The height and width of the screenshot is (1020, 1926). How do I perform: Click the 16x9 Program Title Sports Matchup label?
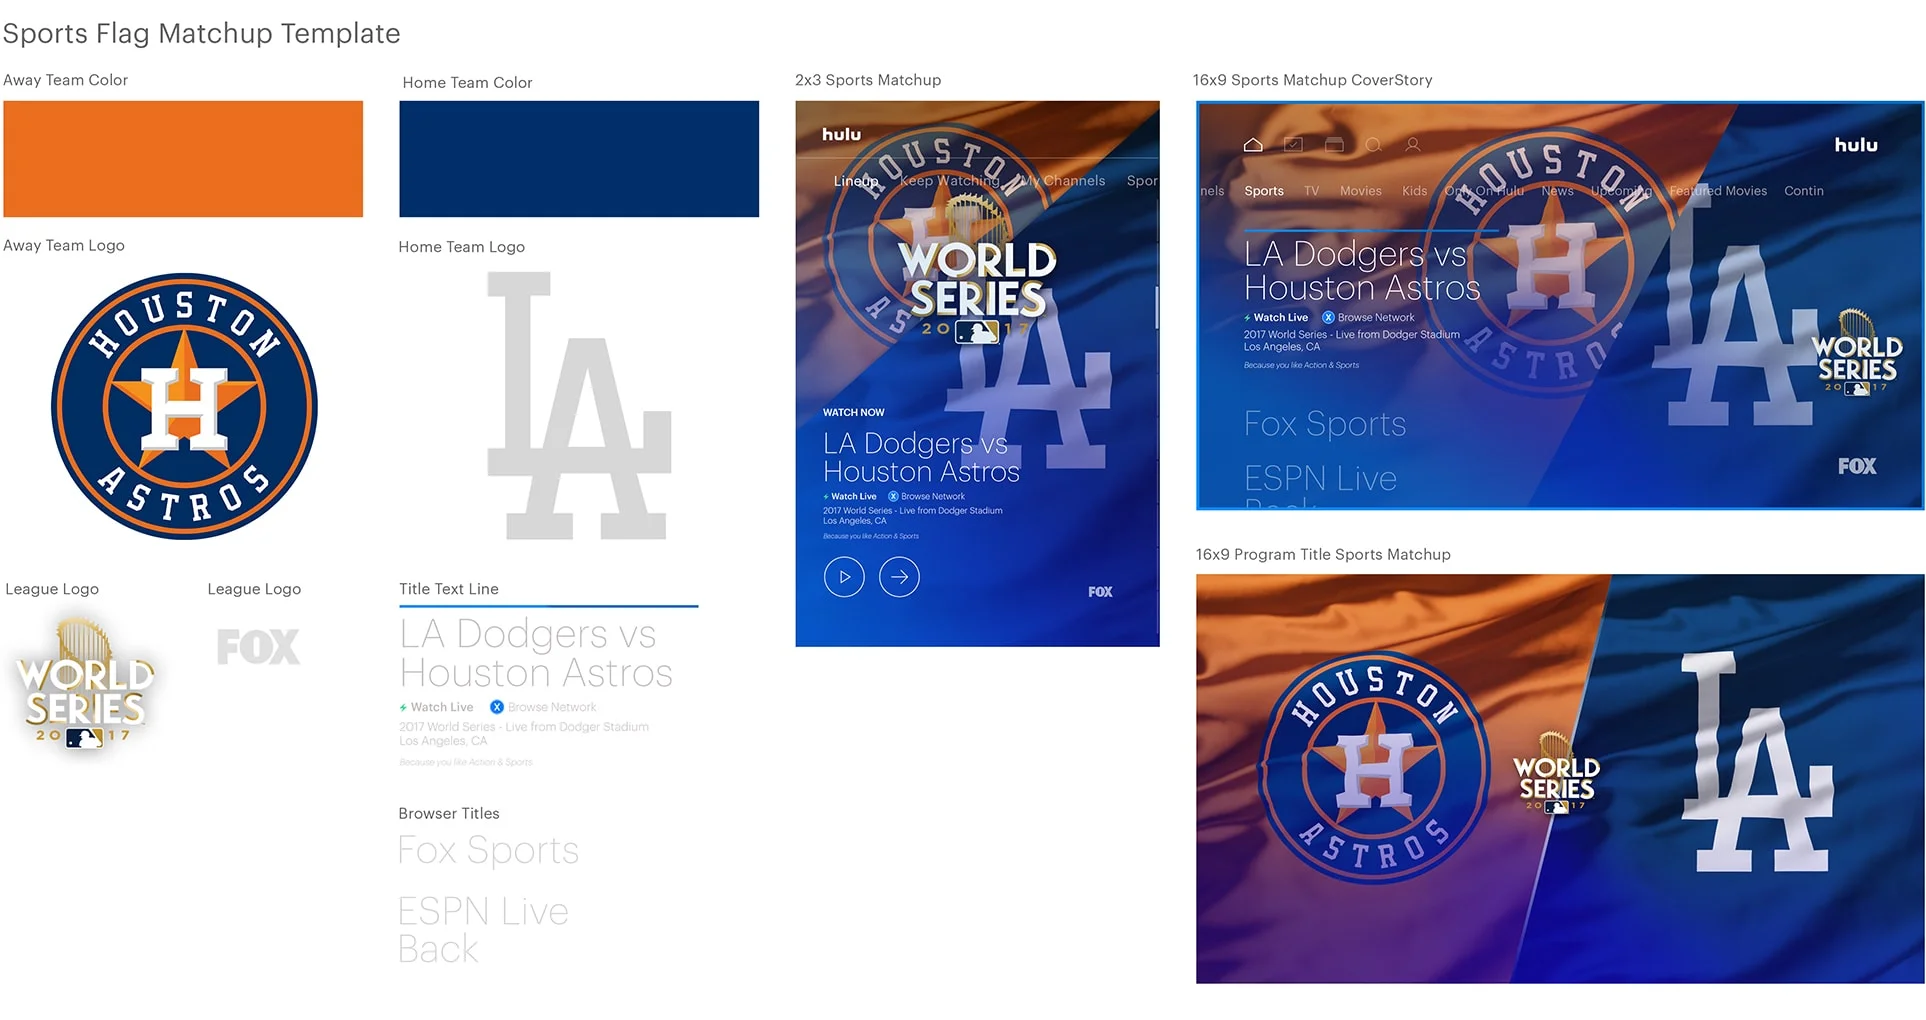pyautogui.click(x=1323, y=554)
